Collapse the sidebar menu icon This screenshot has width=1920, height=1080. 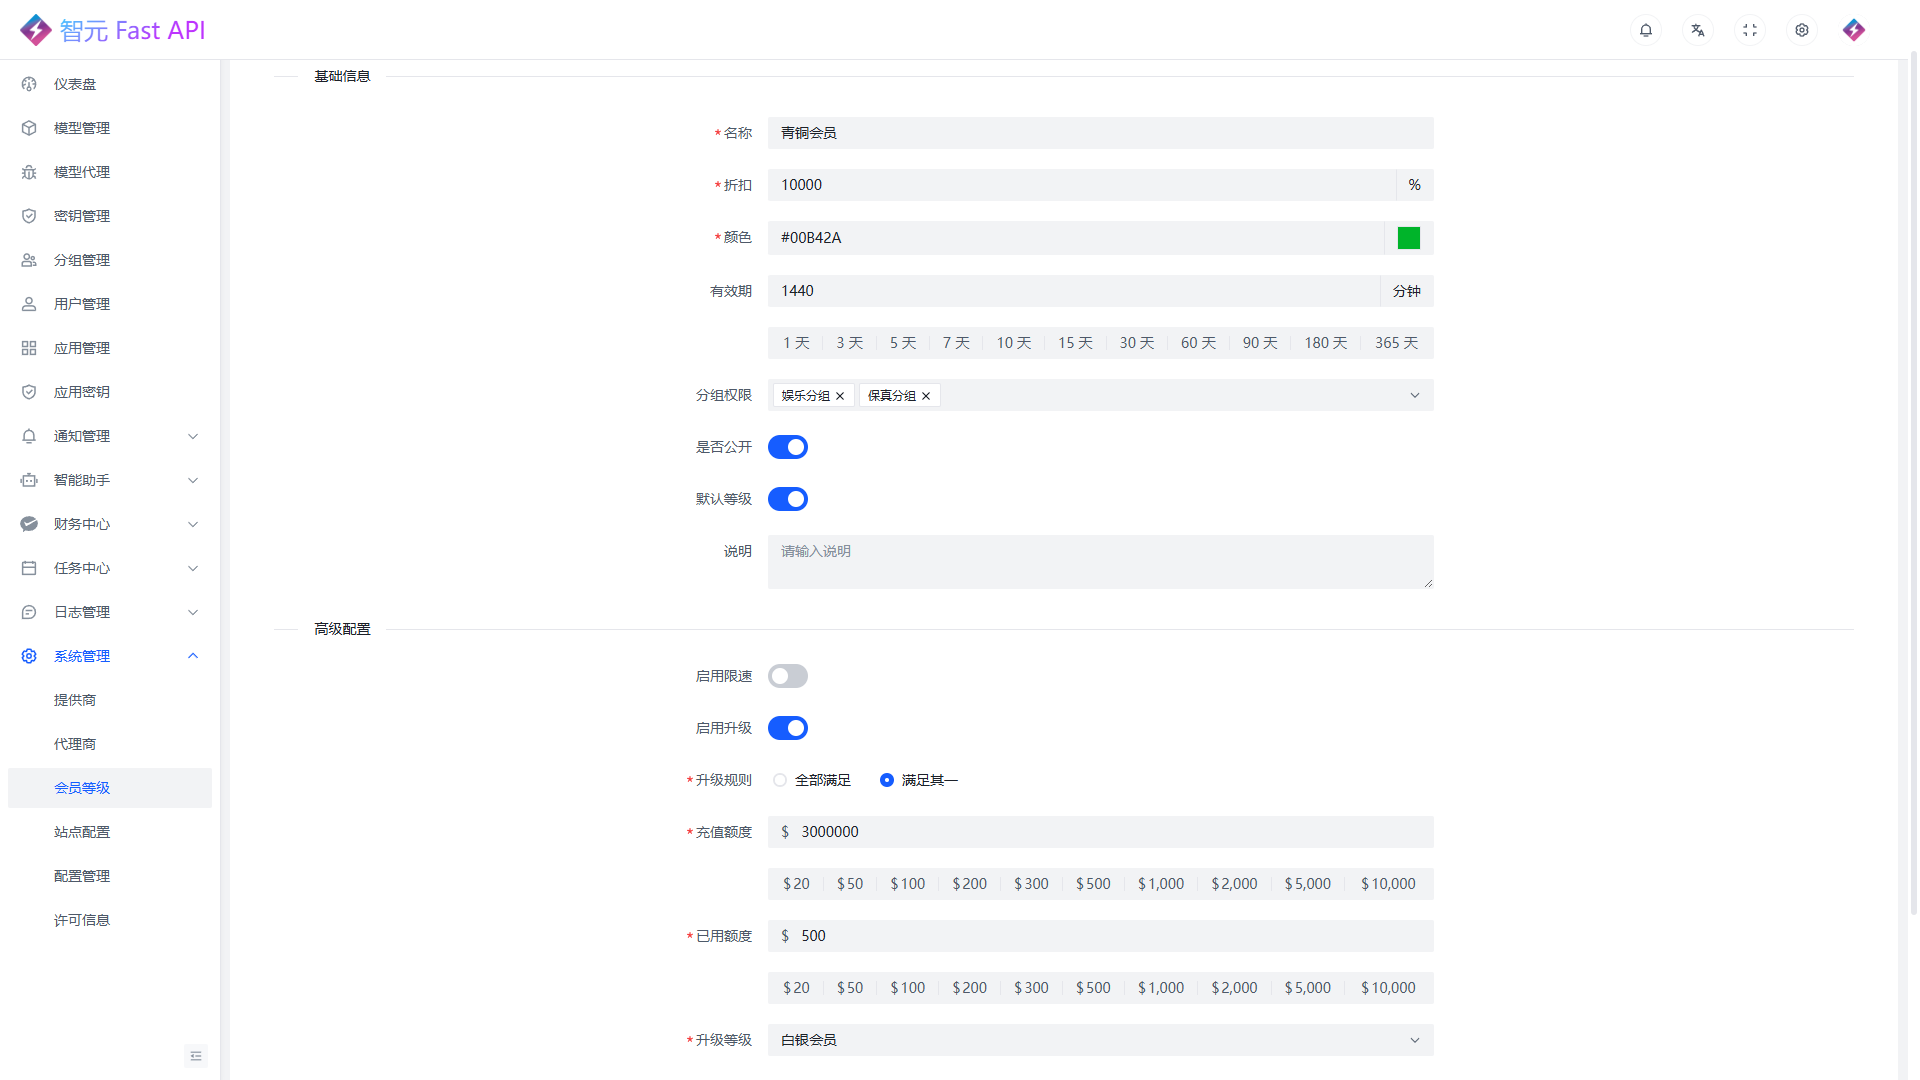pos(196,1056)
